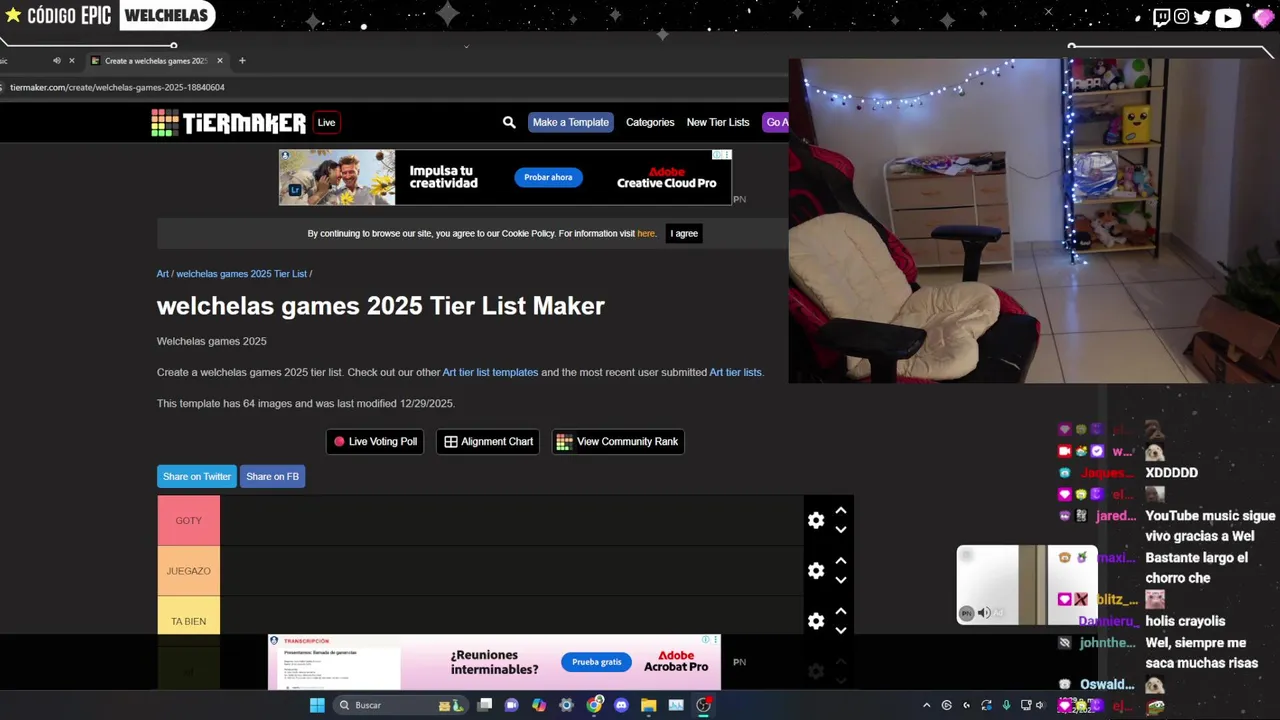The width and height of the screenshot is (1280, 720).
Task: Go to Art breadcrumb link
Action: (163, 274)
